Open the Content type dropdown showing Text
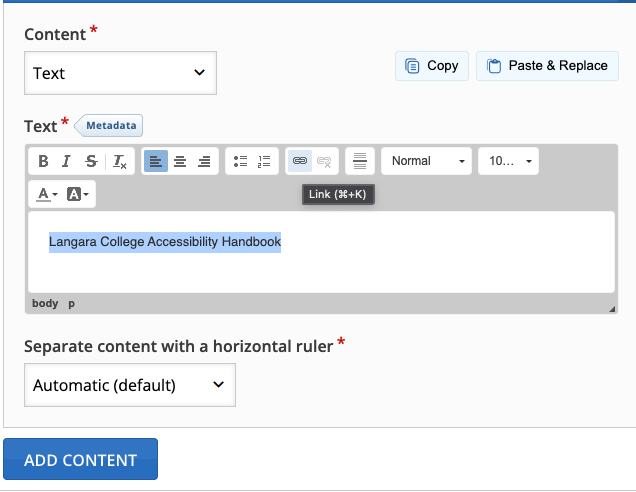 click(120, 73)
